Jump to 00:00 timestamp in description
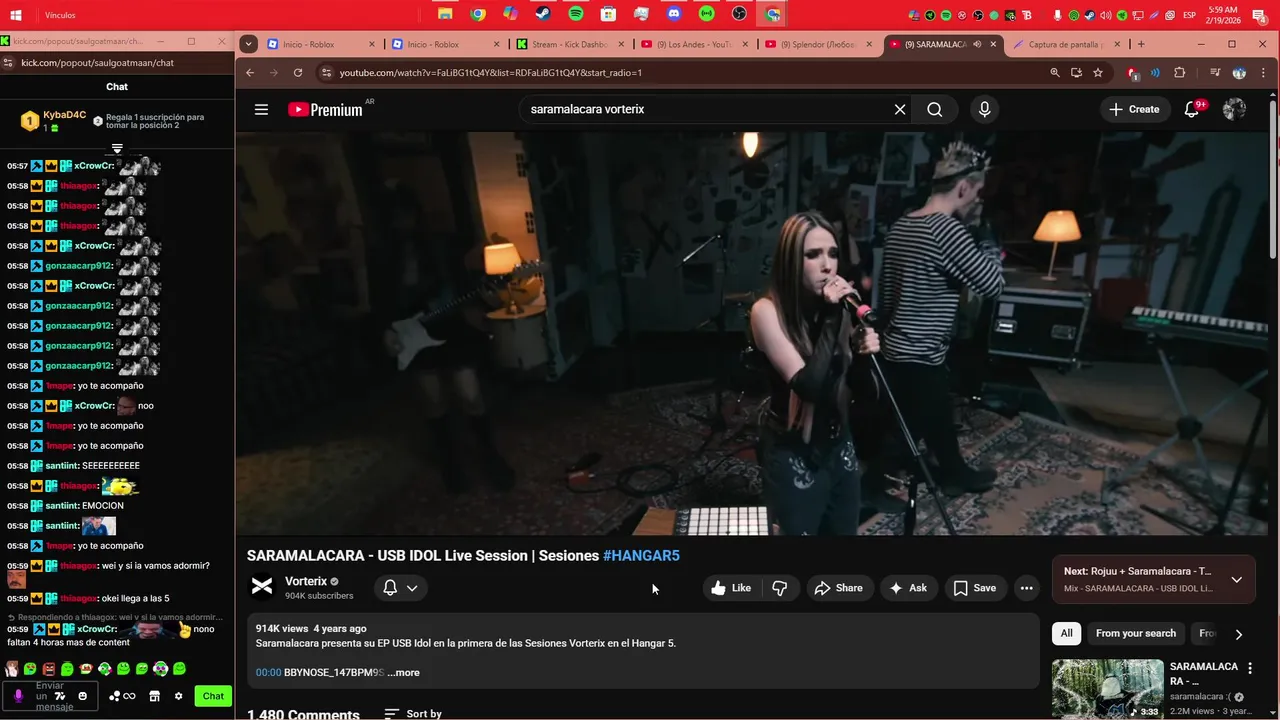The width and height of the screenshot is (1280, 720). tap(268, 673)
